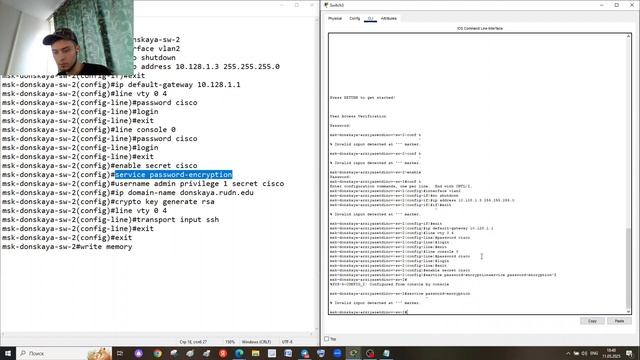Switch to highlighted Packet Tracer taskbar icon
The width and height of the screenshot is (640, 360).
[x=353, y=353]
